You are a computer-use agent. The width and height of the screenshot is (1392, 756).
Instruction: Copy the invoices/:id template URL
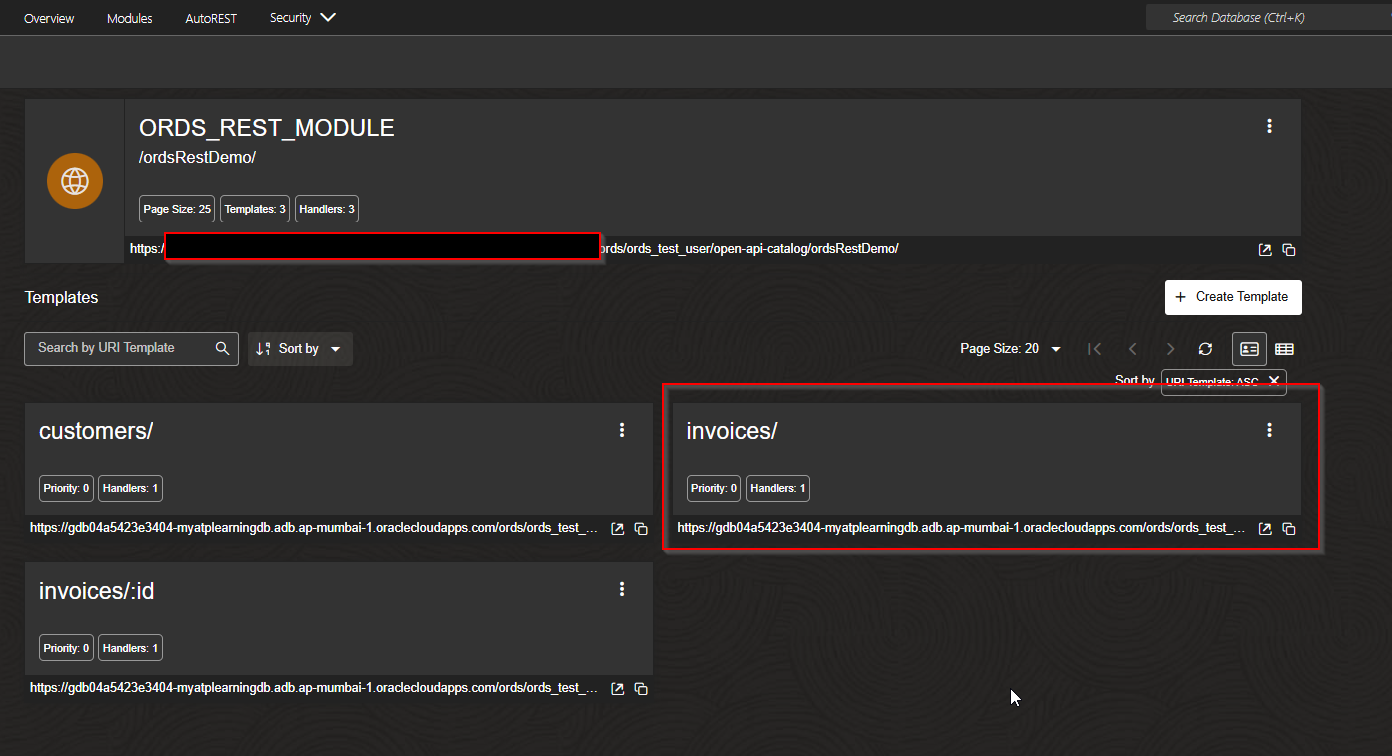[x=641, y=688]
